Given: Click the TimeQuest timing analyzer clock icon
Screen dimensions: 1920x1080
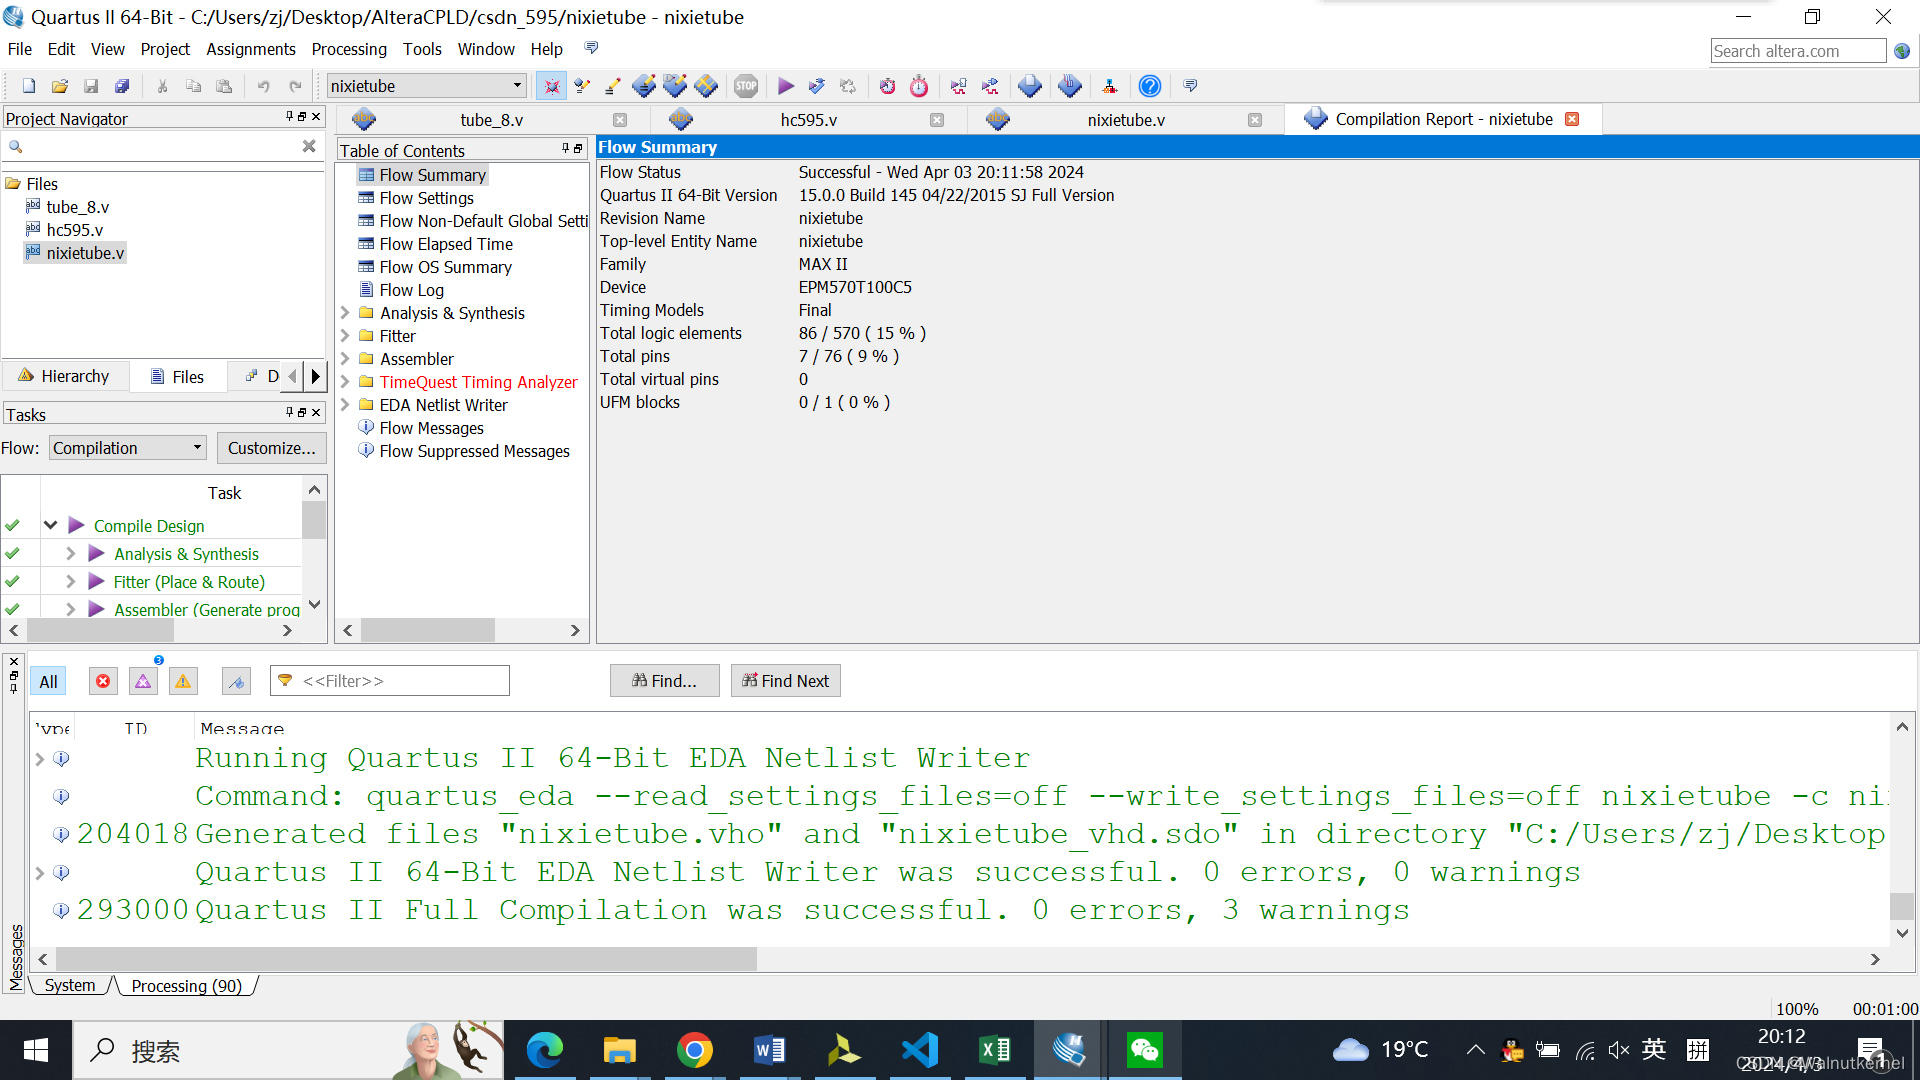Looking at the screenshot, I should click(x=918, y=86).
